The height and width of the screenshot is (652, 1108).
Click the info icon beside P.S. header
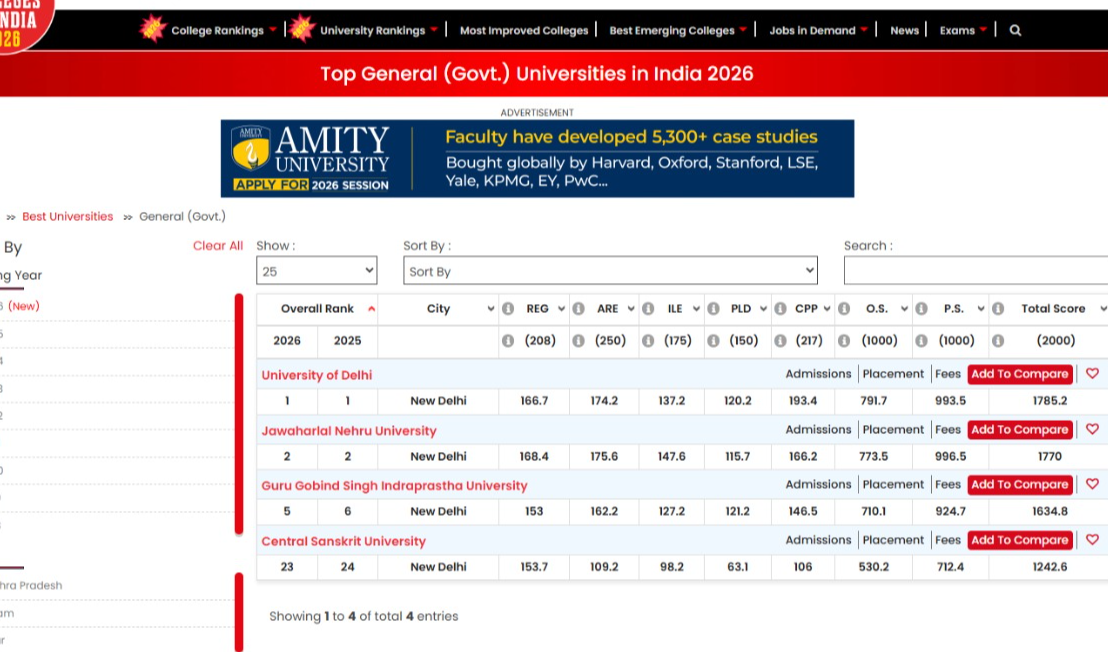921,309
